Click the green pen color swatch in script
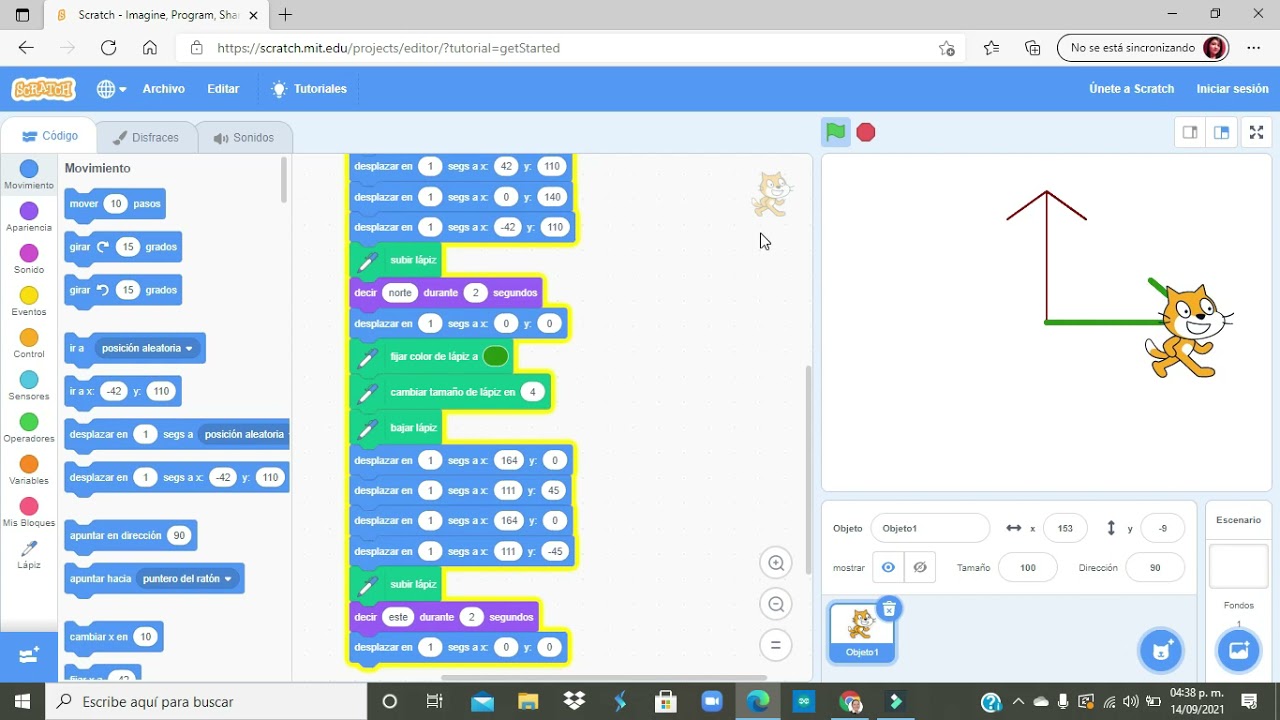Image resolution: width=1280 pixels, height=720 pixels. (495, 356)
